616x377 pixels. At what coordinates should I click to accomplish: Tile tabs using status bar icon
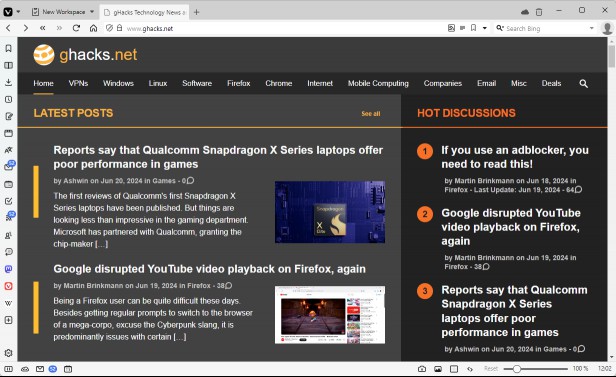click(454, 369)
